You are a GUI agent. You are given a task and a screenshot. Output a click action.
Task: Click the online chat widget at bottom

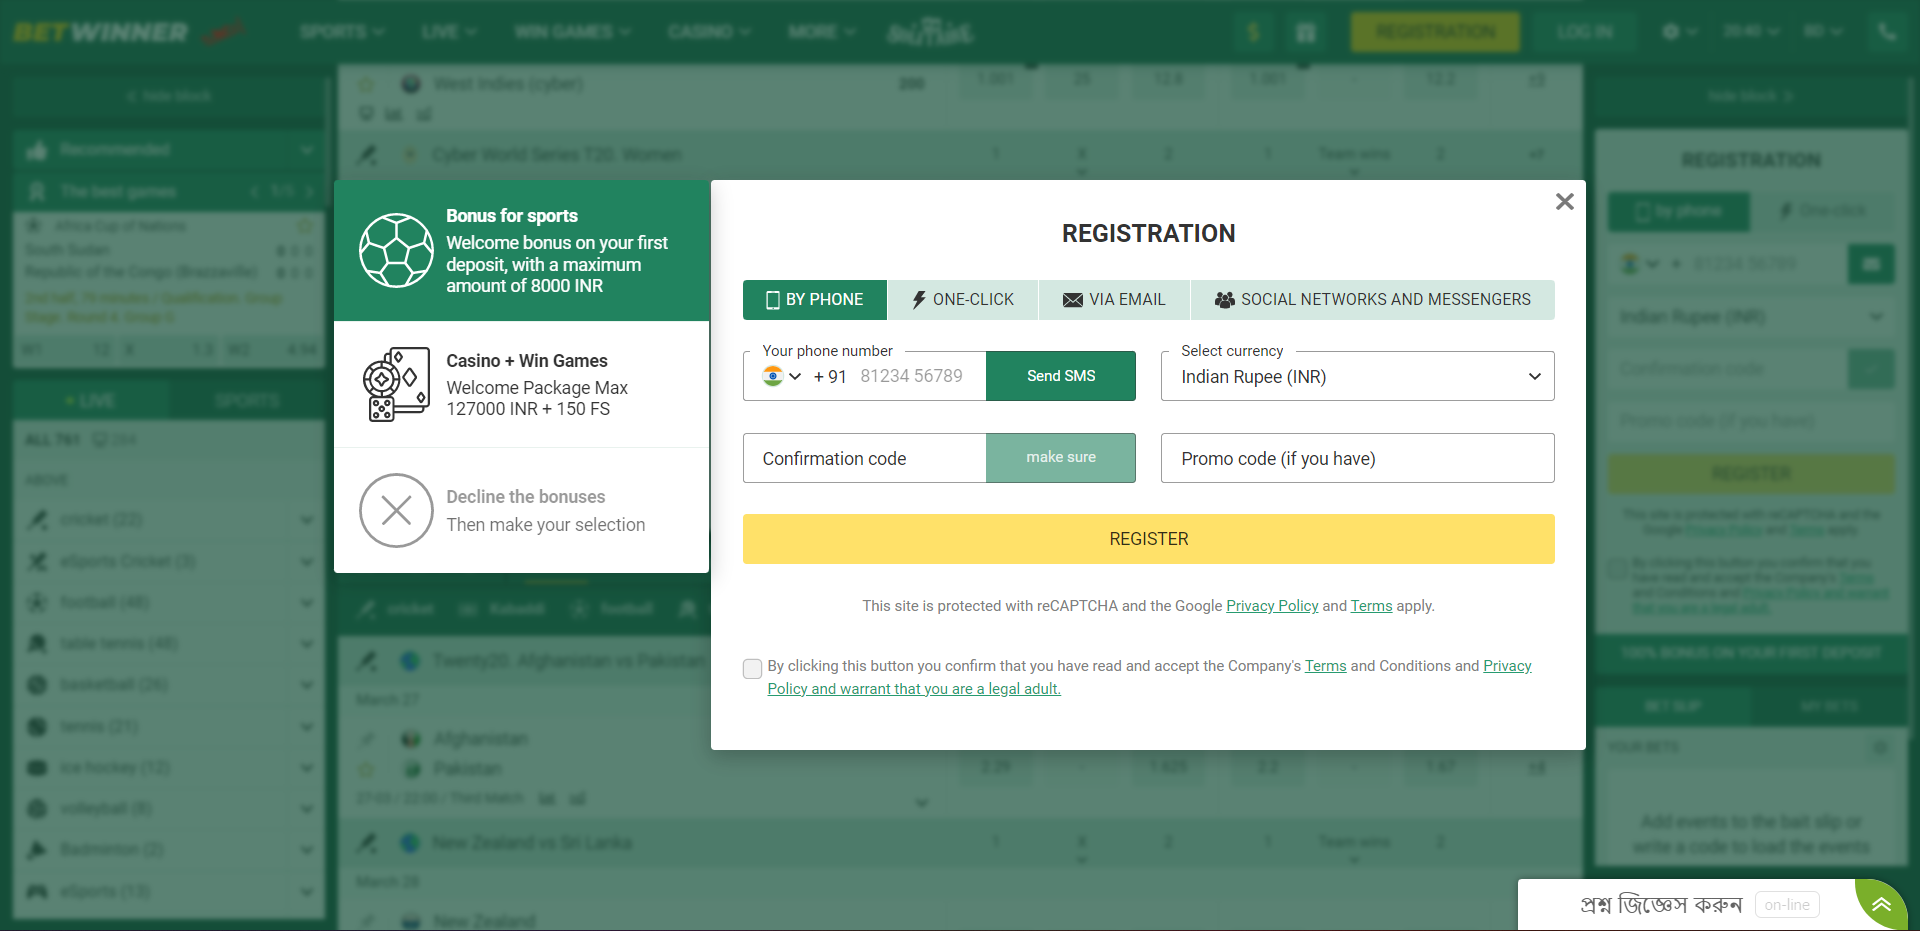pos(1686,905)
